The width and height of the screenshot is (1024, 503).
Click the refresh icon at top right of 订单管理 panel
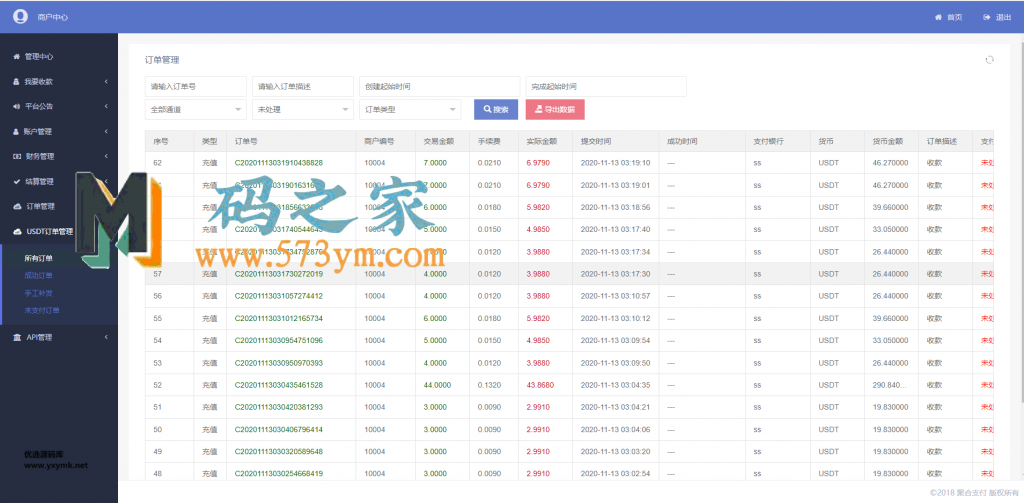tap(989, 59)
